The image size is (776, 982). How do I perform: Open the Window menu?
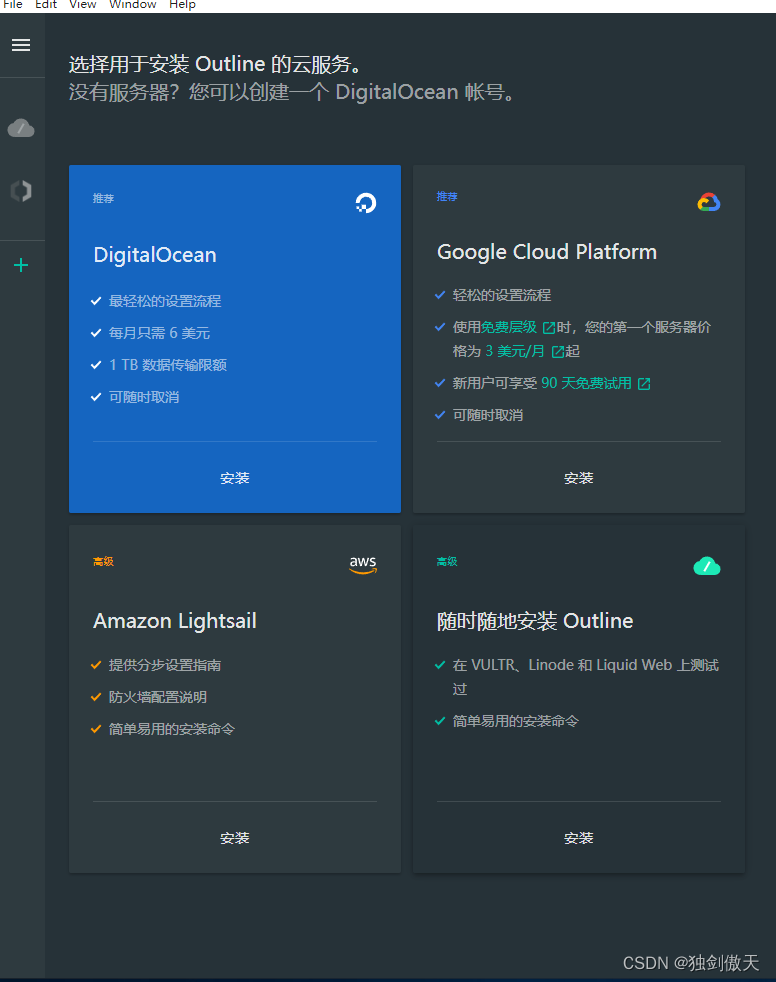point(132,5)
